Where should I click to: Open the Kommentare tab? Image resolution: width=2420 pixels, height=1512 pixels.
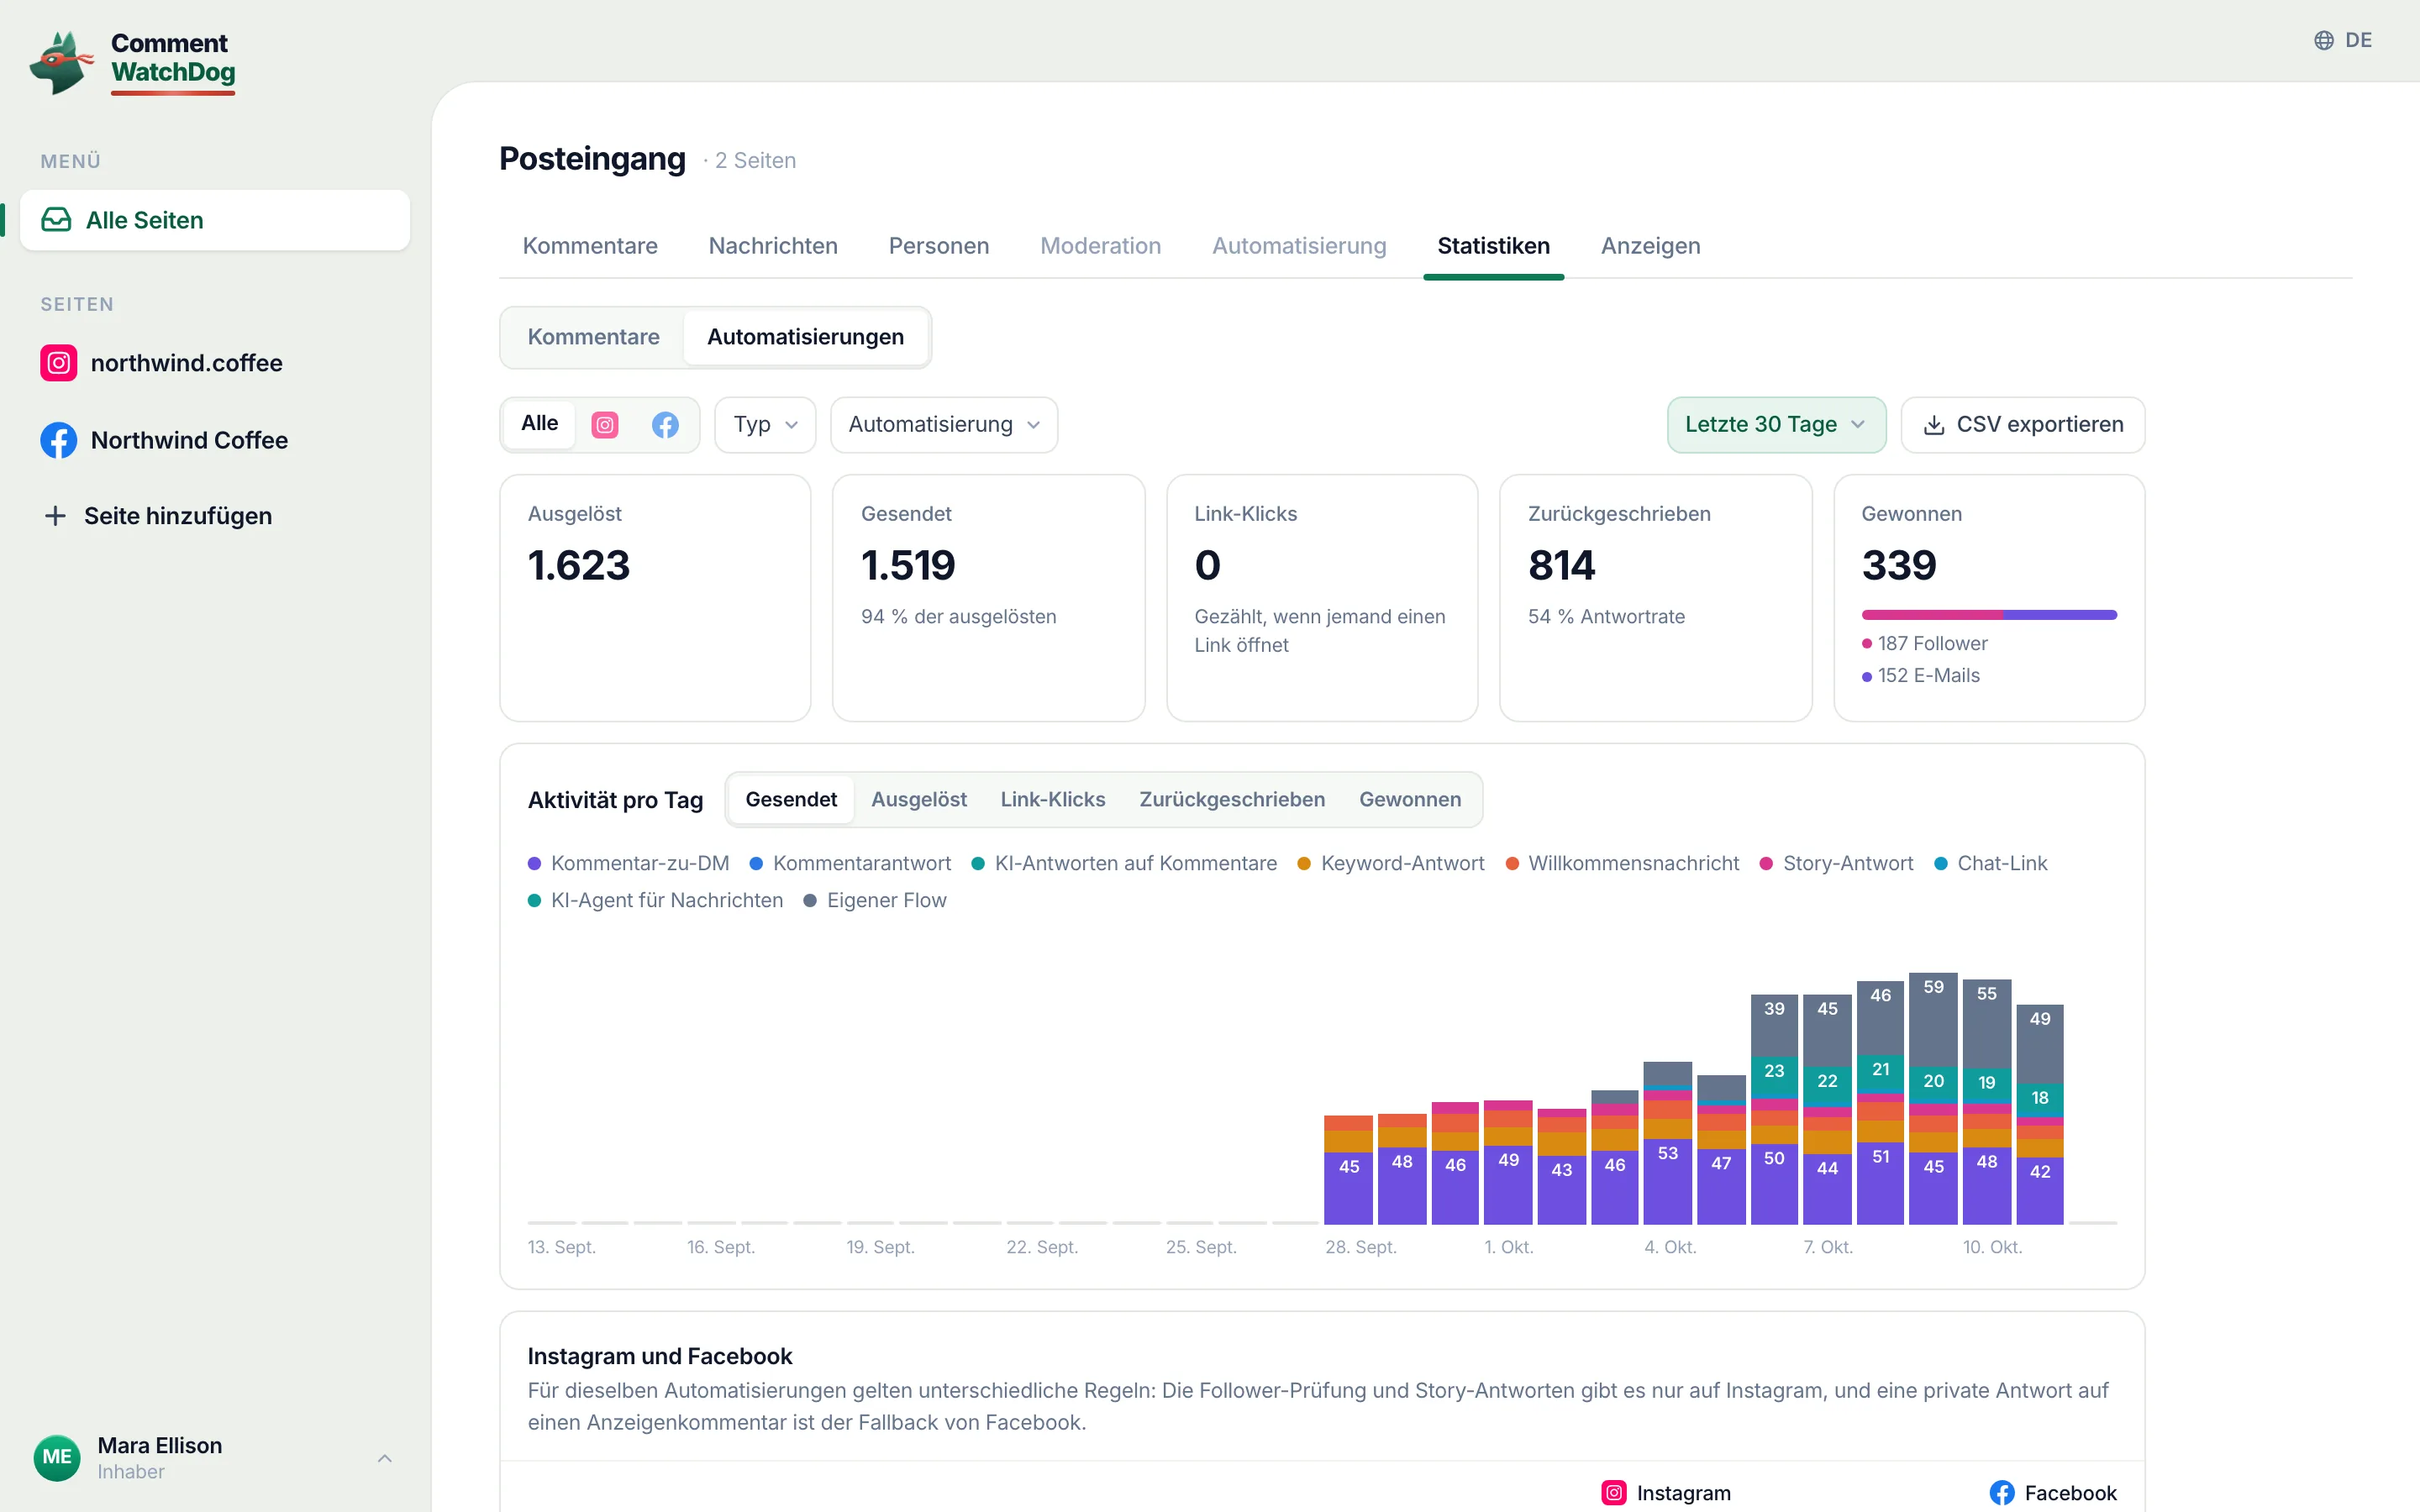[590, 246]
